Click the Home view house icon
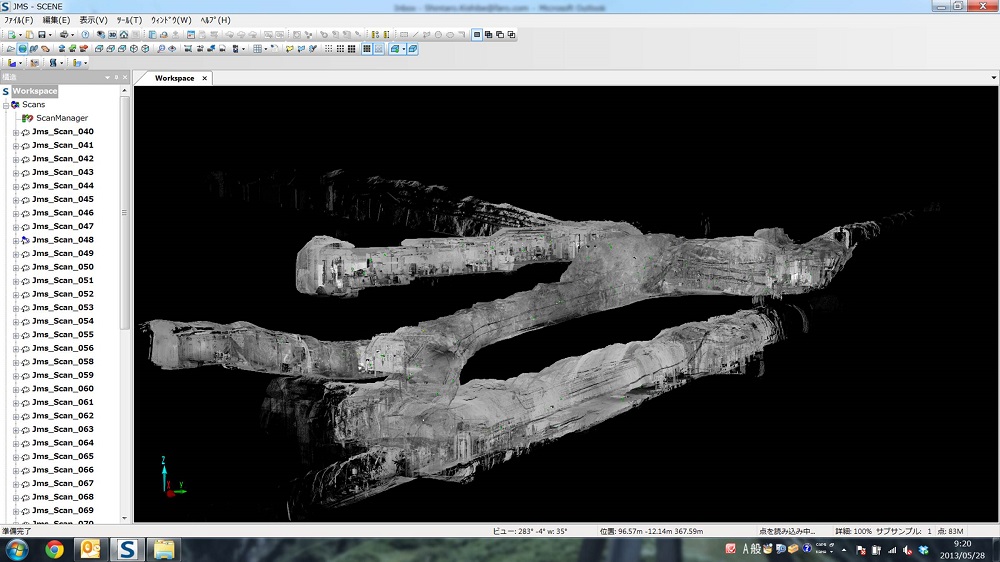This screenshot has width=1000, height=562. click(x=124, y=34)
